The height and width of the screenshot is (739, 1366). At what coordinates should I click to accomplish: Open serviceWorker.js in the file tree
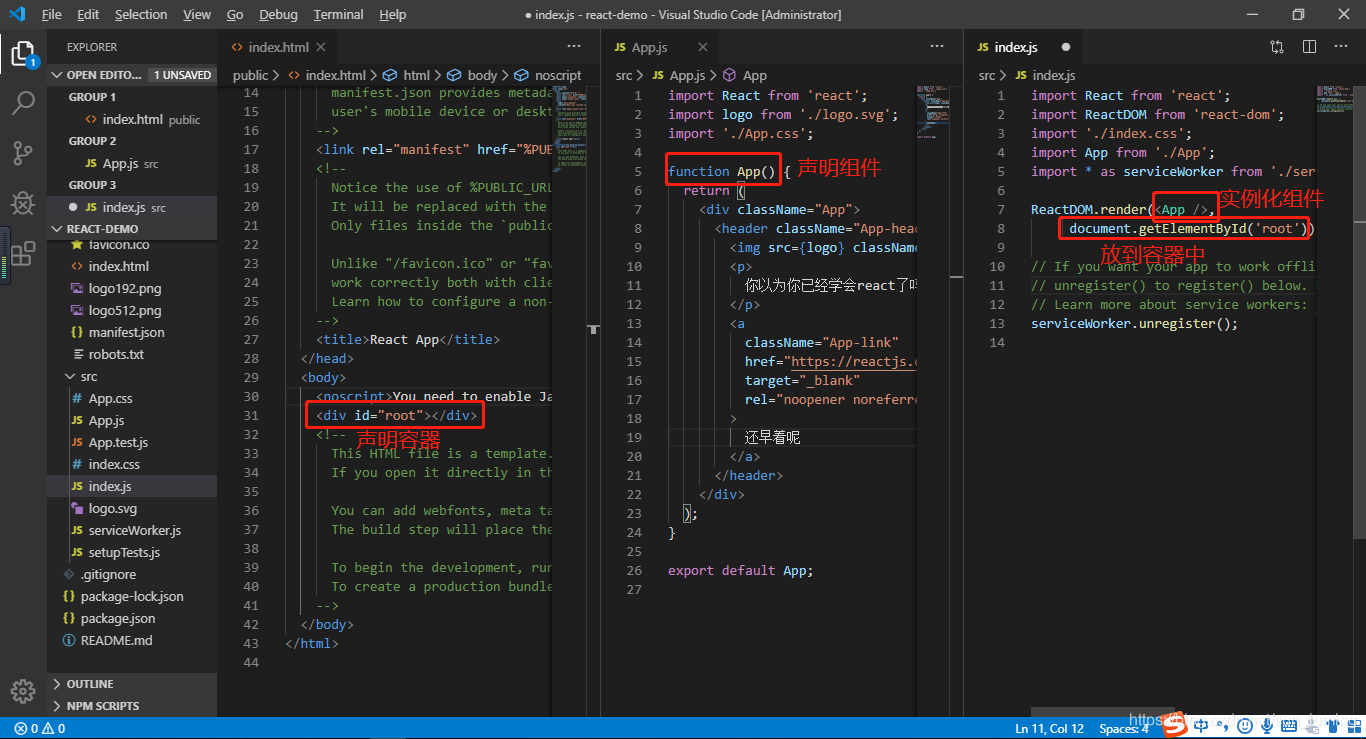132,530
